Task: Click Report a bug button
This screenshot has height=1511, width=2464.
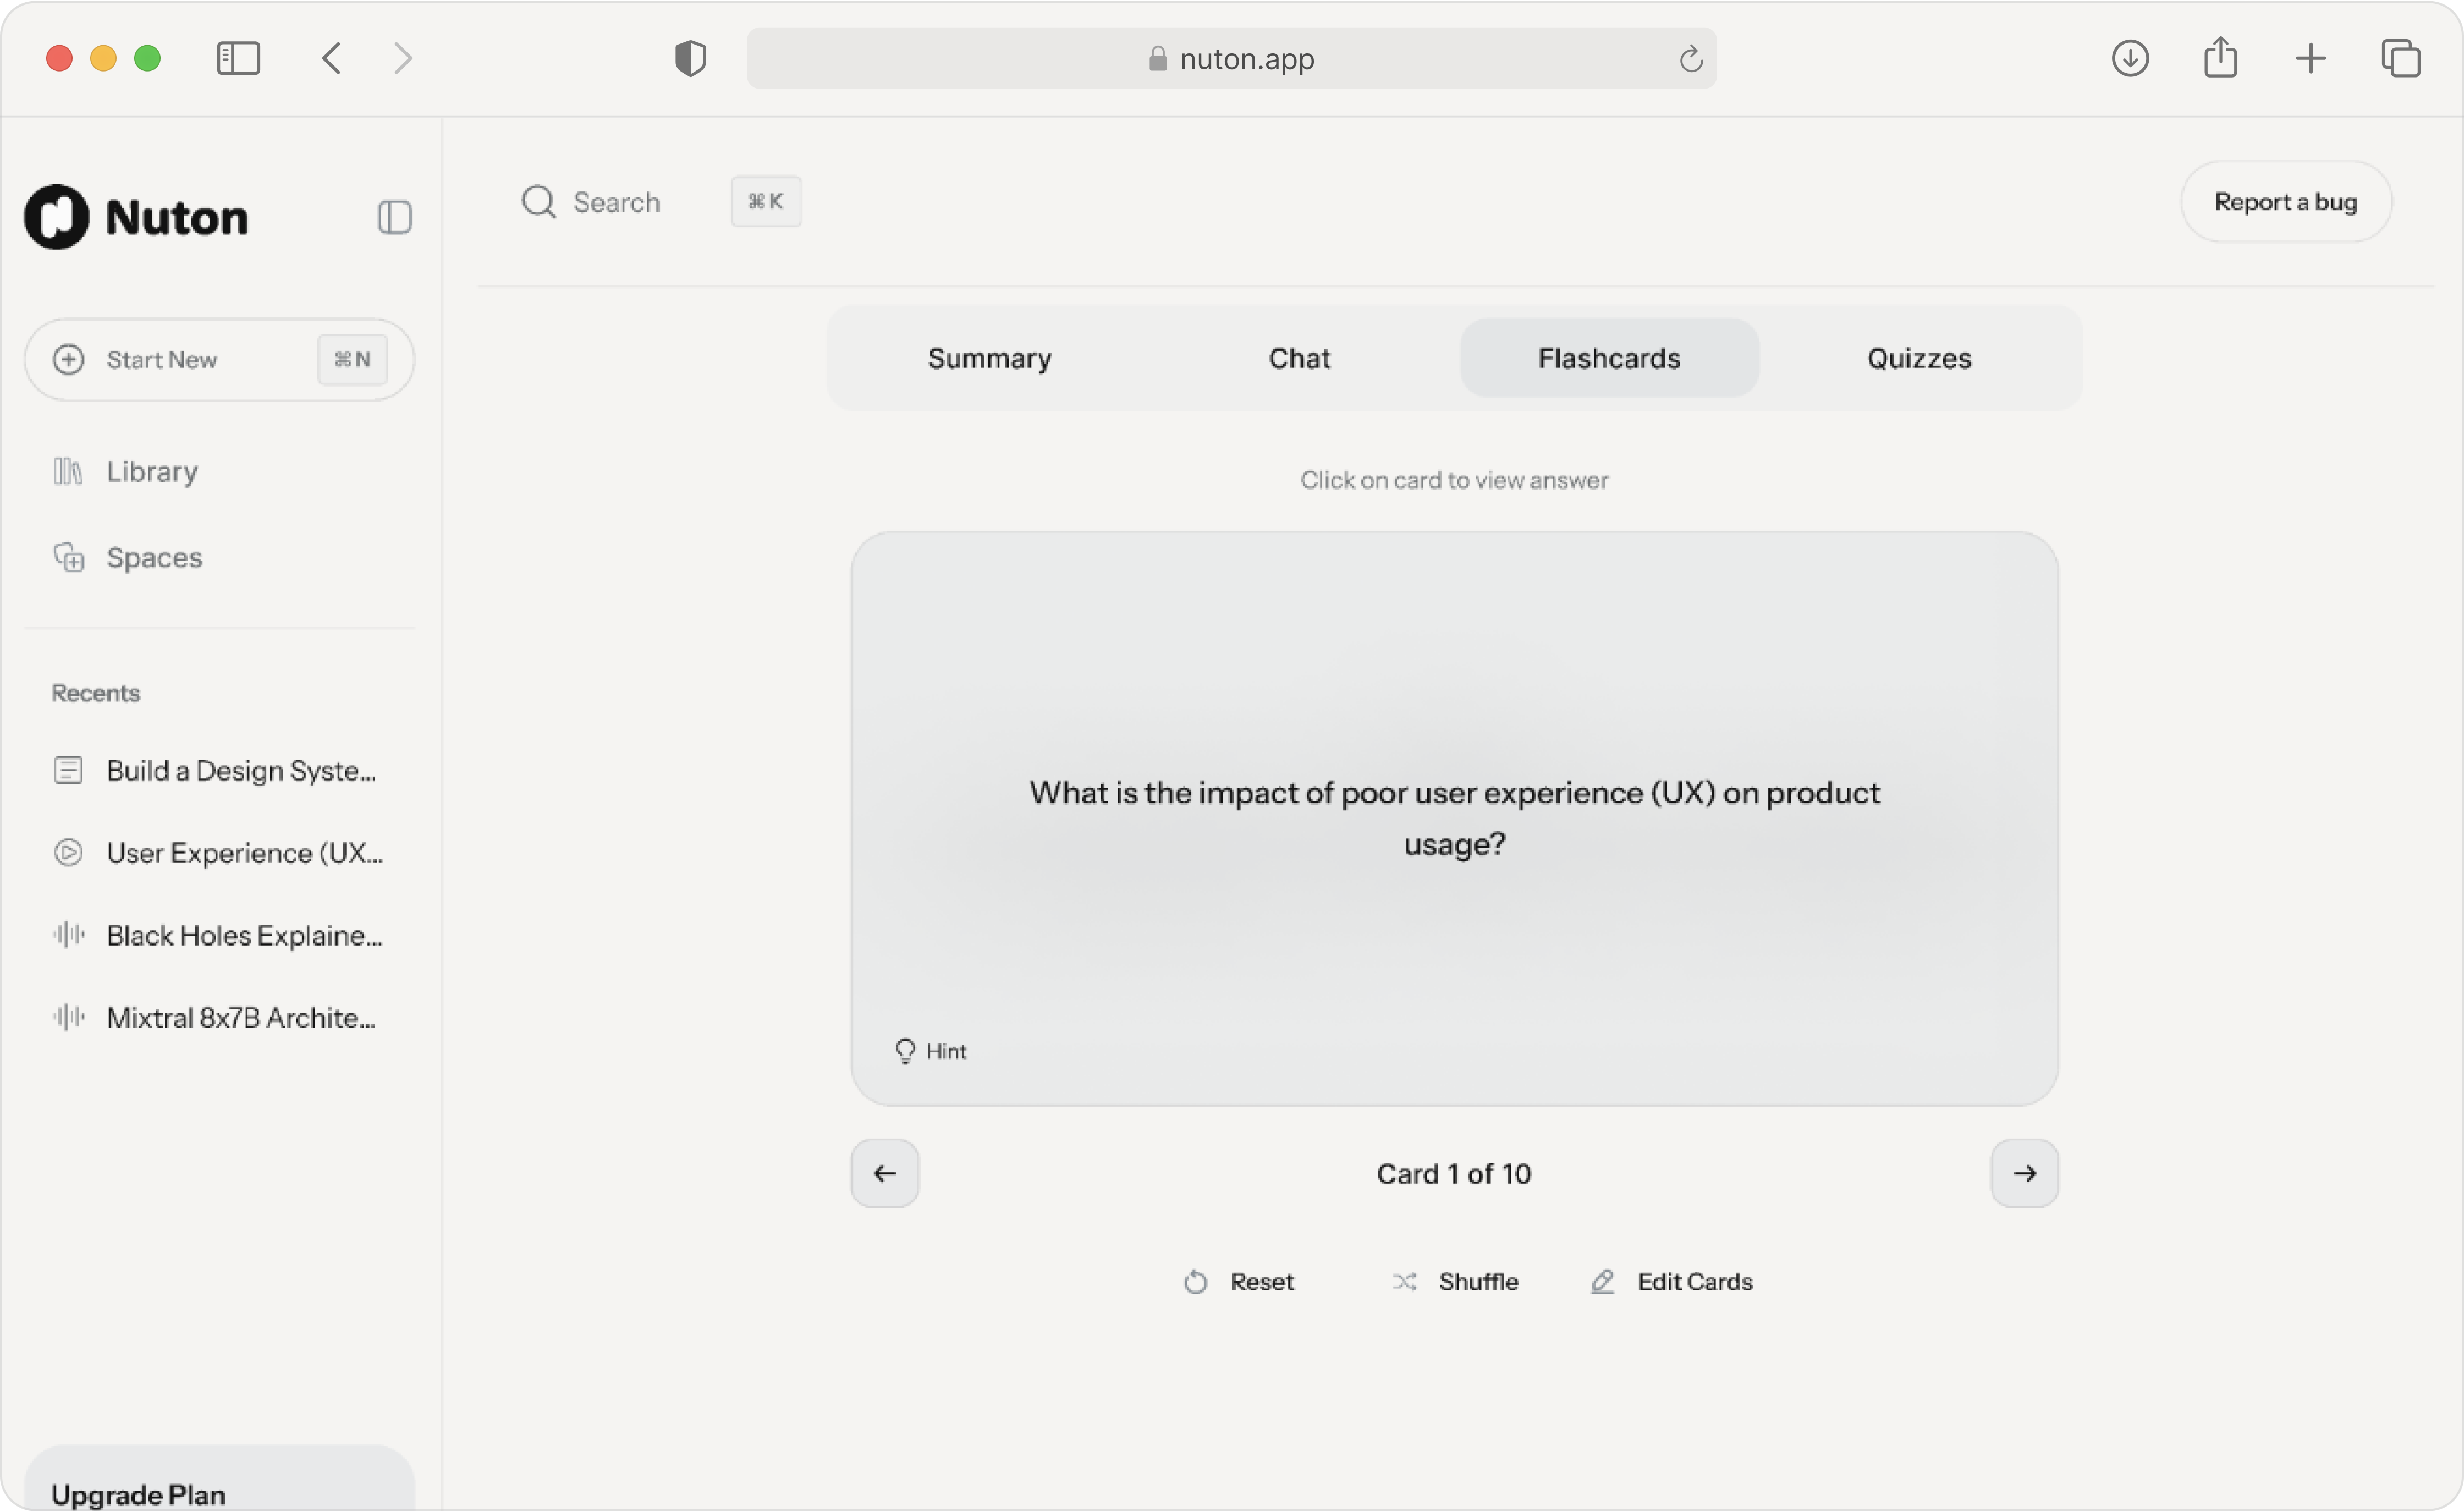Action: (2285, 202)
